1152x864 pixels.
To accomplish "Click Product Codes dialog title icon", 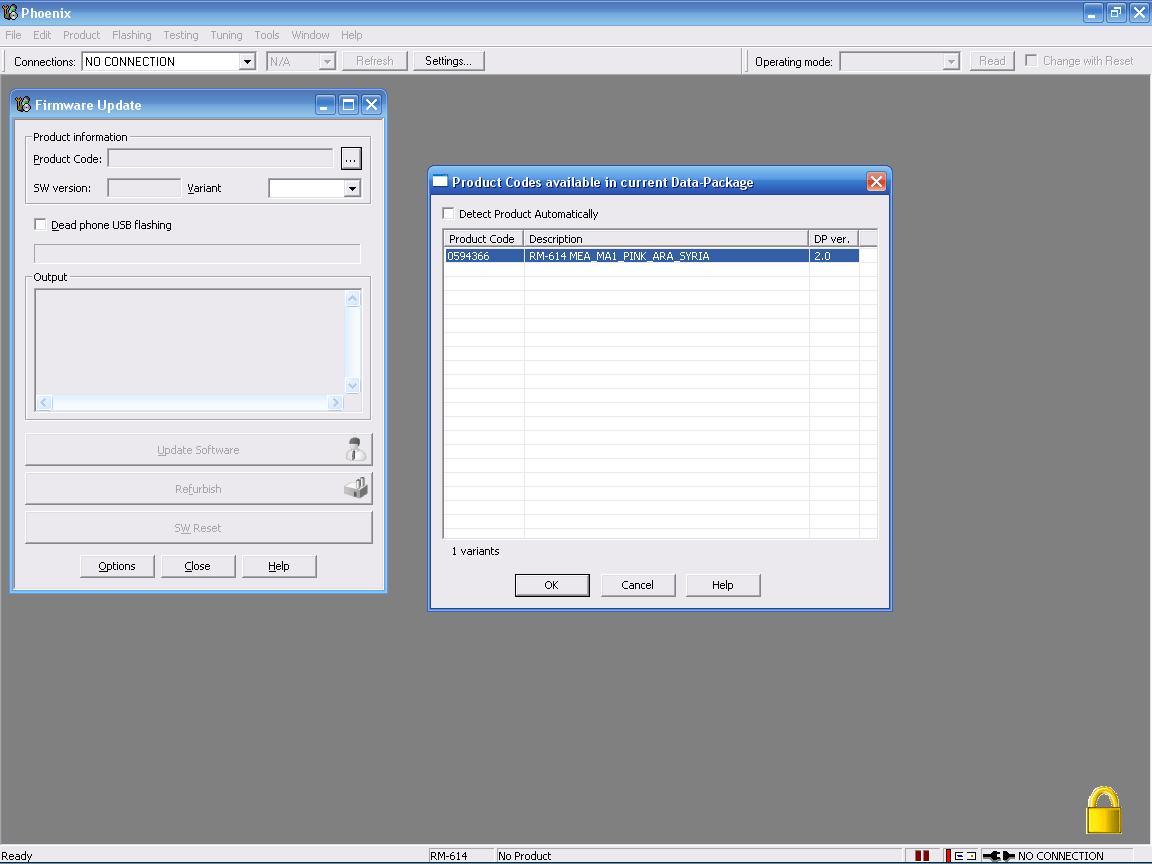I will pos(440,181).
